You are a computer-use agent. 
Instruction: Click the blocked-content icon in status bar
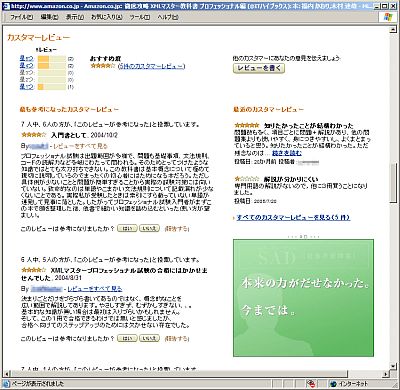(x=311, y=384)
